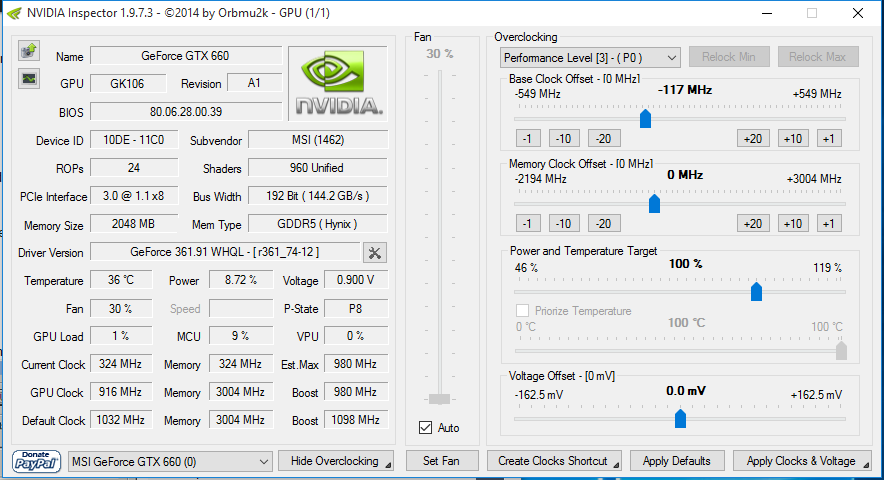Increase Base Clock Offset by 20
Screen dimensions: 884x480
(753, 139)
